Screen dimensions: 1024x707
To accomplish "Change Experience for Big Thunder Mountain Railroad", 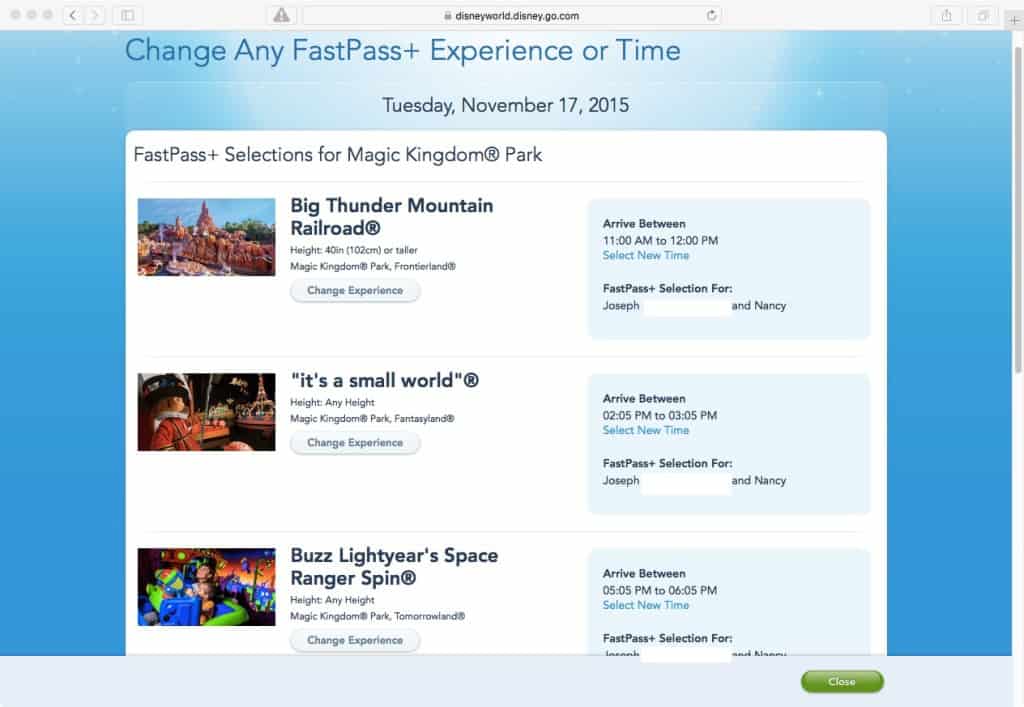I will coord(355,291).
